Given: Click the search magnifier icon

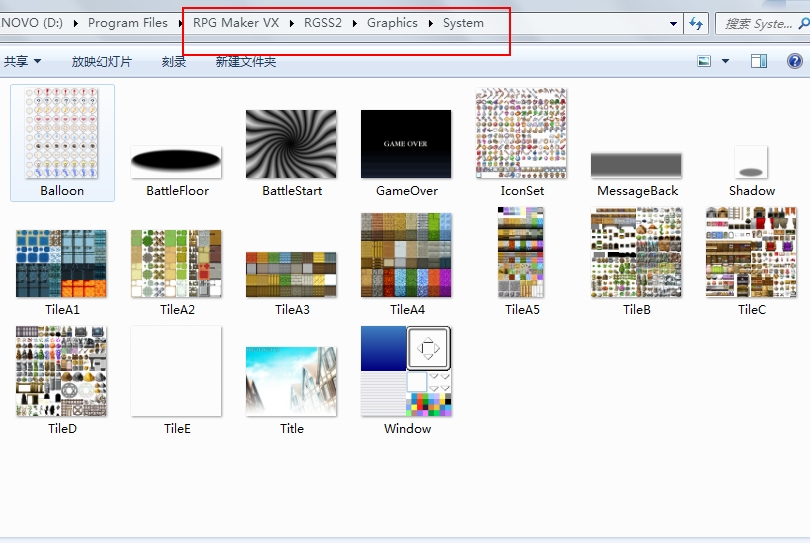Looking at the screenshot, I should [x=804, y=24].
